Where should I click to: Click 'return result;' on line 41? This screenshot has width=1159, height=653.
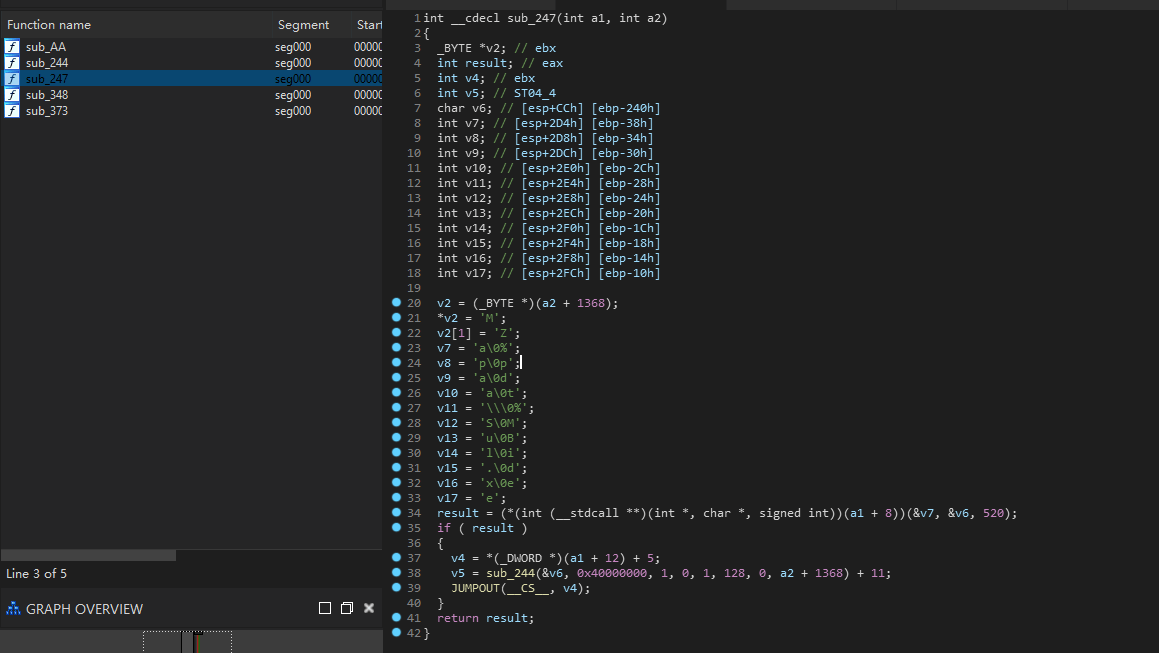[x=485, y=618]
